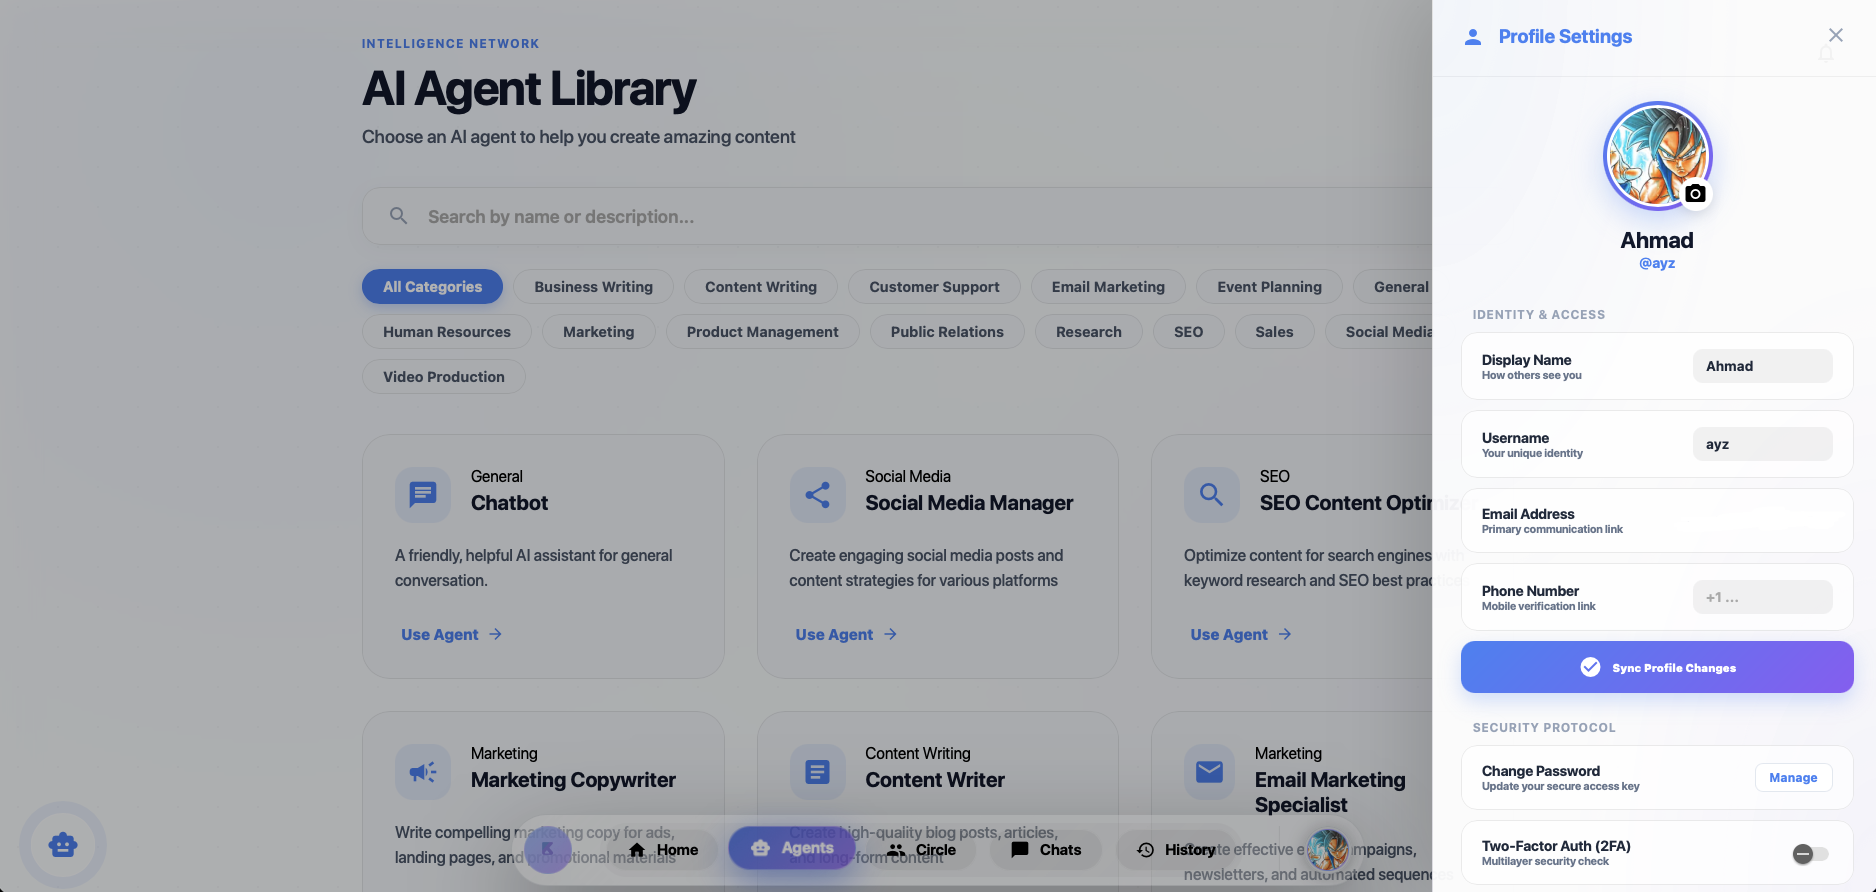
Task: Select the All Categories filter
Action: (432, 286)
